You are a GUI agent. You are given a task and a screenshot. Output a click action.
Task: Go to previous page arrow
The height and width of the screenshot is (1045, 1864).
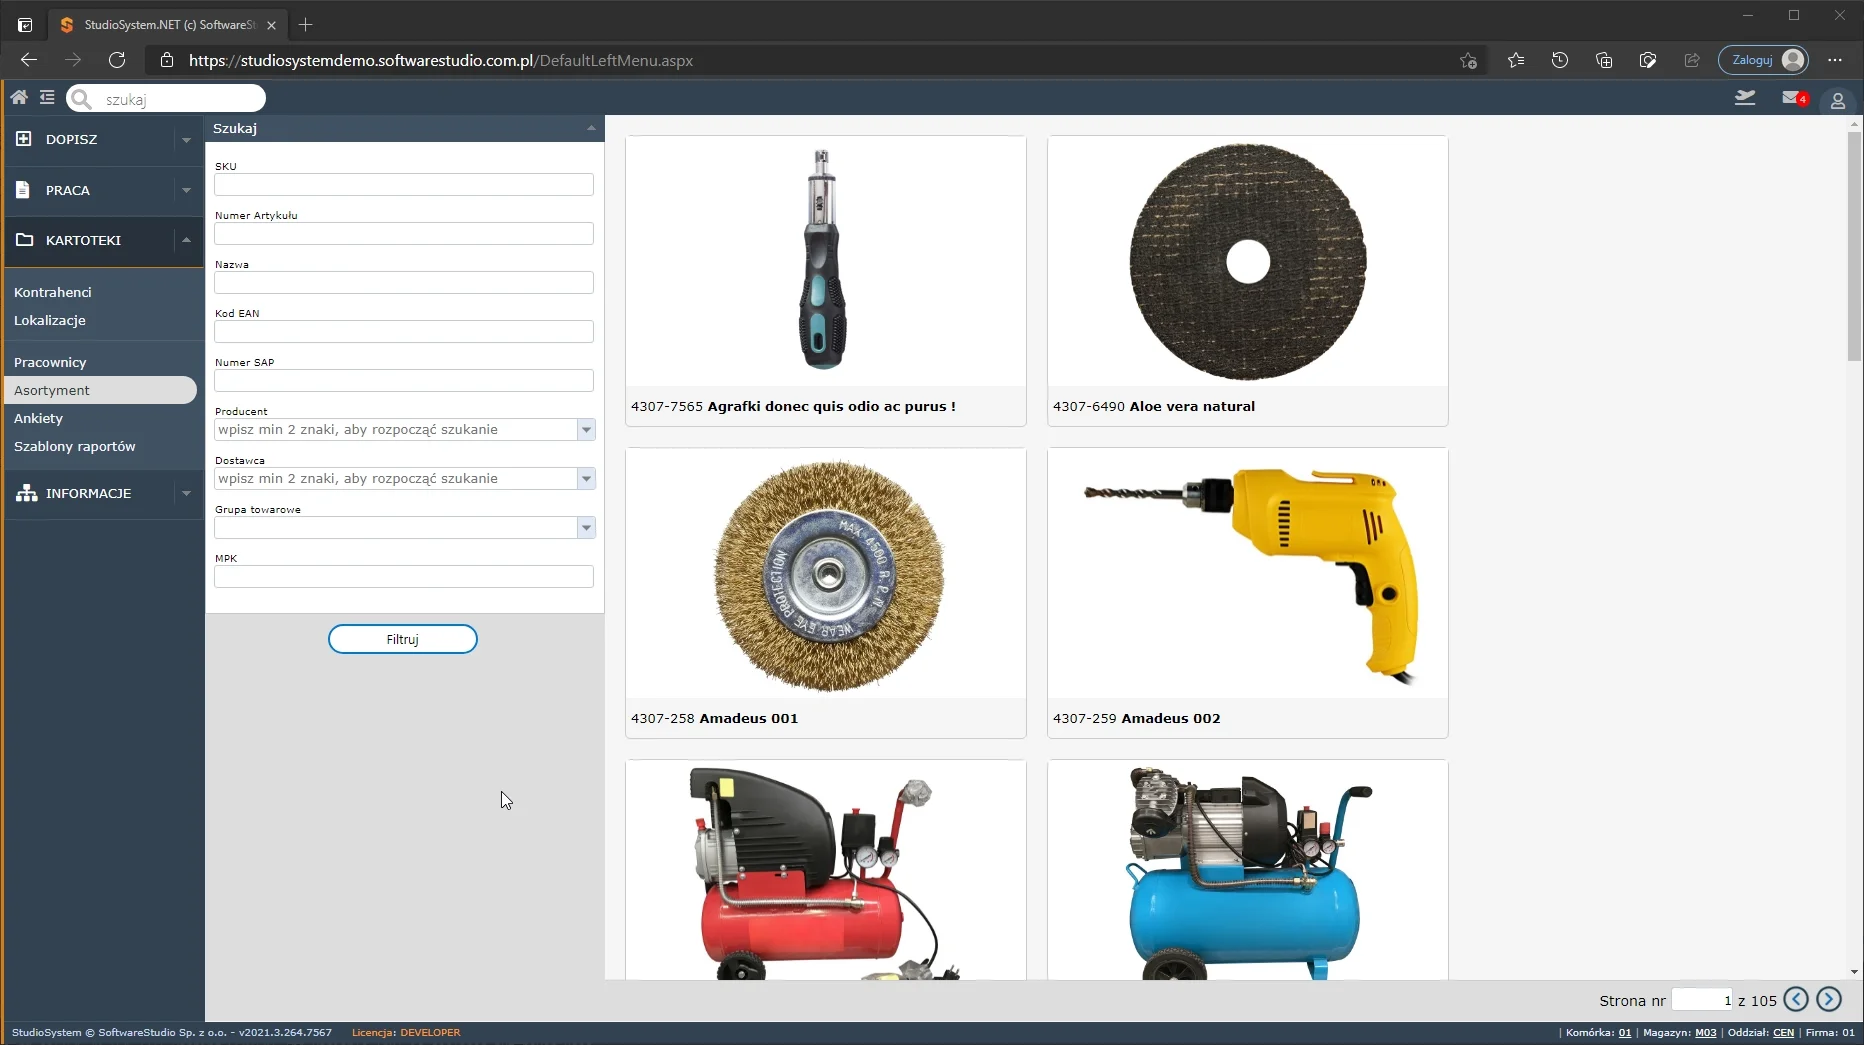tap(1796, 999)
